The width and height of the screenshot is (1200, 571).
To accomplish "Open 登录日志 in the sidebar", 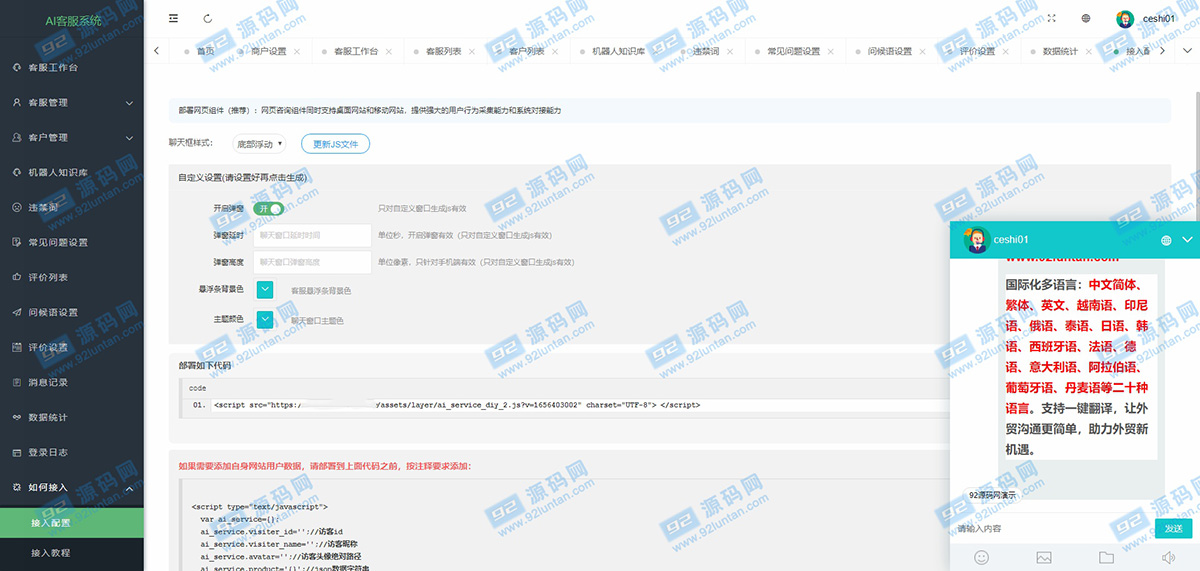I will [72, 452].
